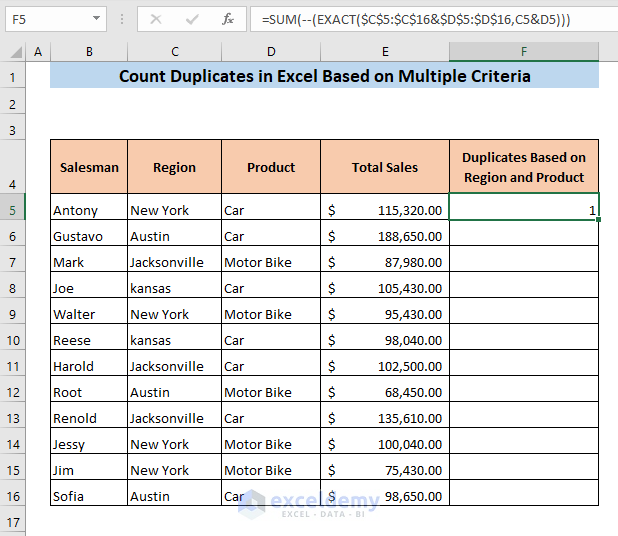Click the 'Joe' cell

click(89, 285)
